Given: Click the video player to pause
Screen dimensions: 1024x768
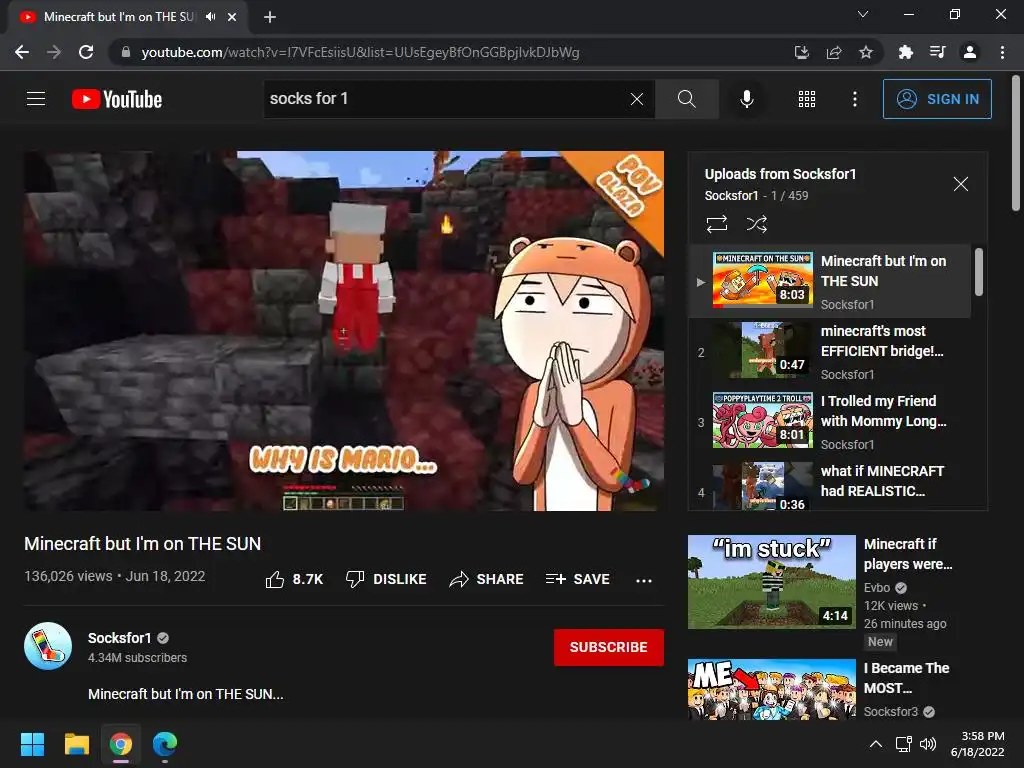Looking at the screenshot, I should tap(344, 330).
